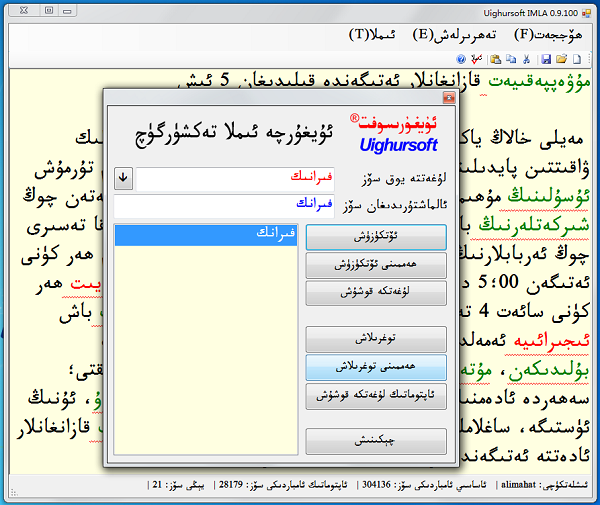
Task: Click the field showing the red unknown word
Action: (235, 178)
